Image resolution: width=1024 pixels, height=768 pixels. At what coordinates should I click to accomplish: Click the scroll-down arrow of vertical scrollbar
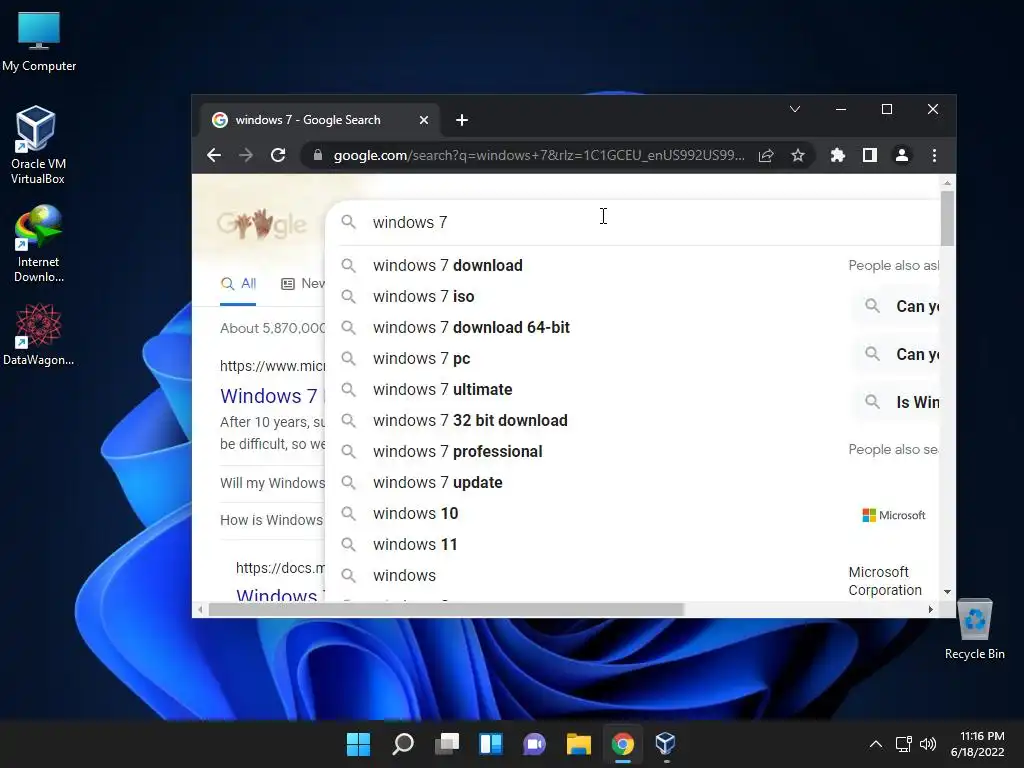point(948,592)
